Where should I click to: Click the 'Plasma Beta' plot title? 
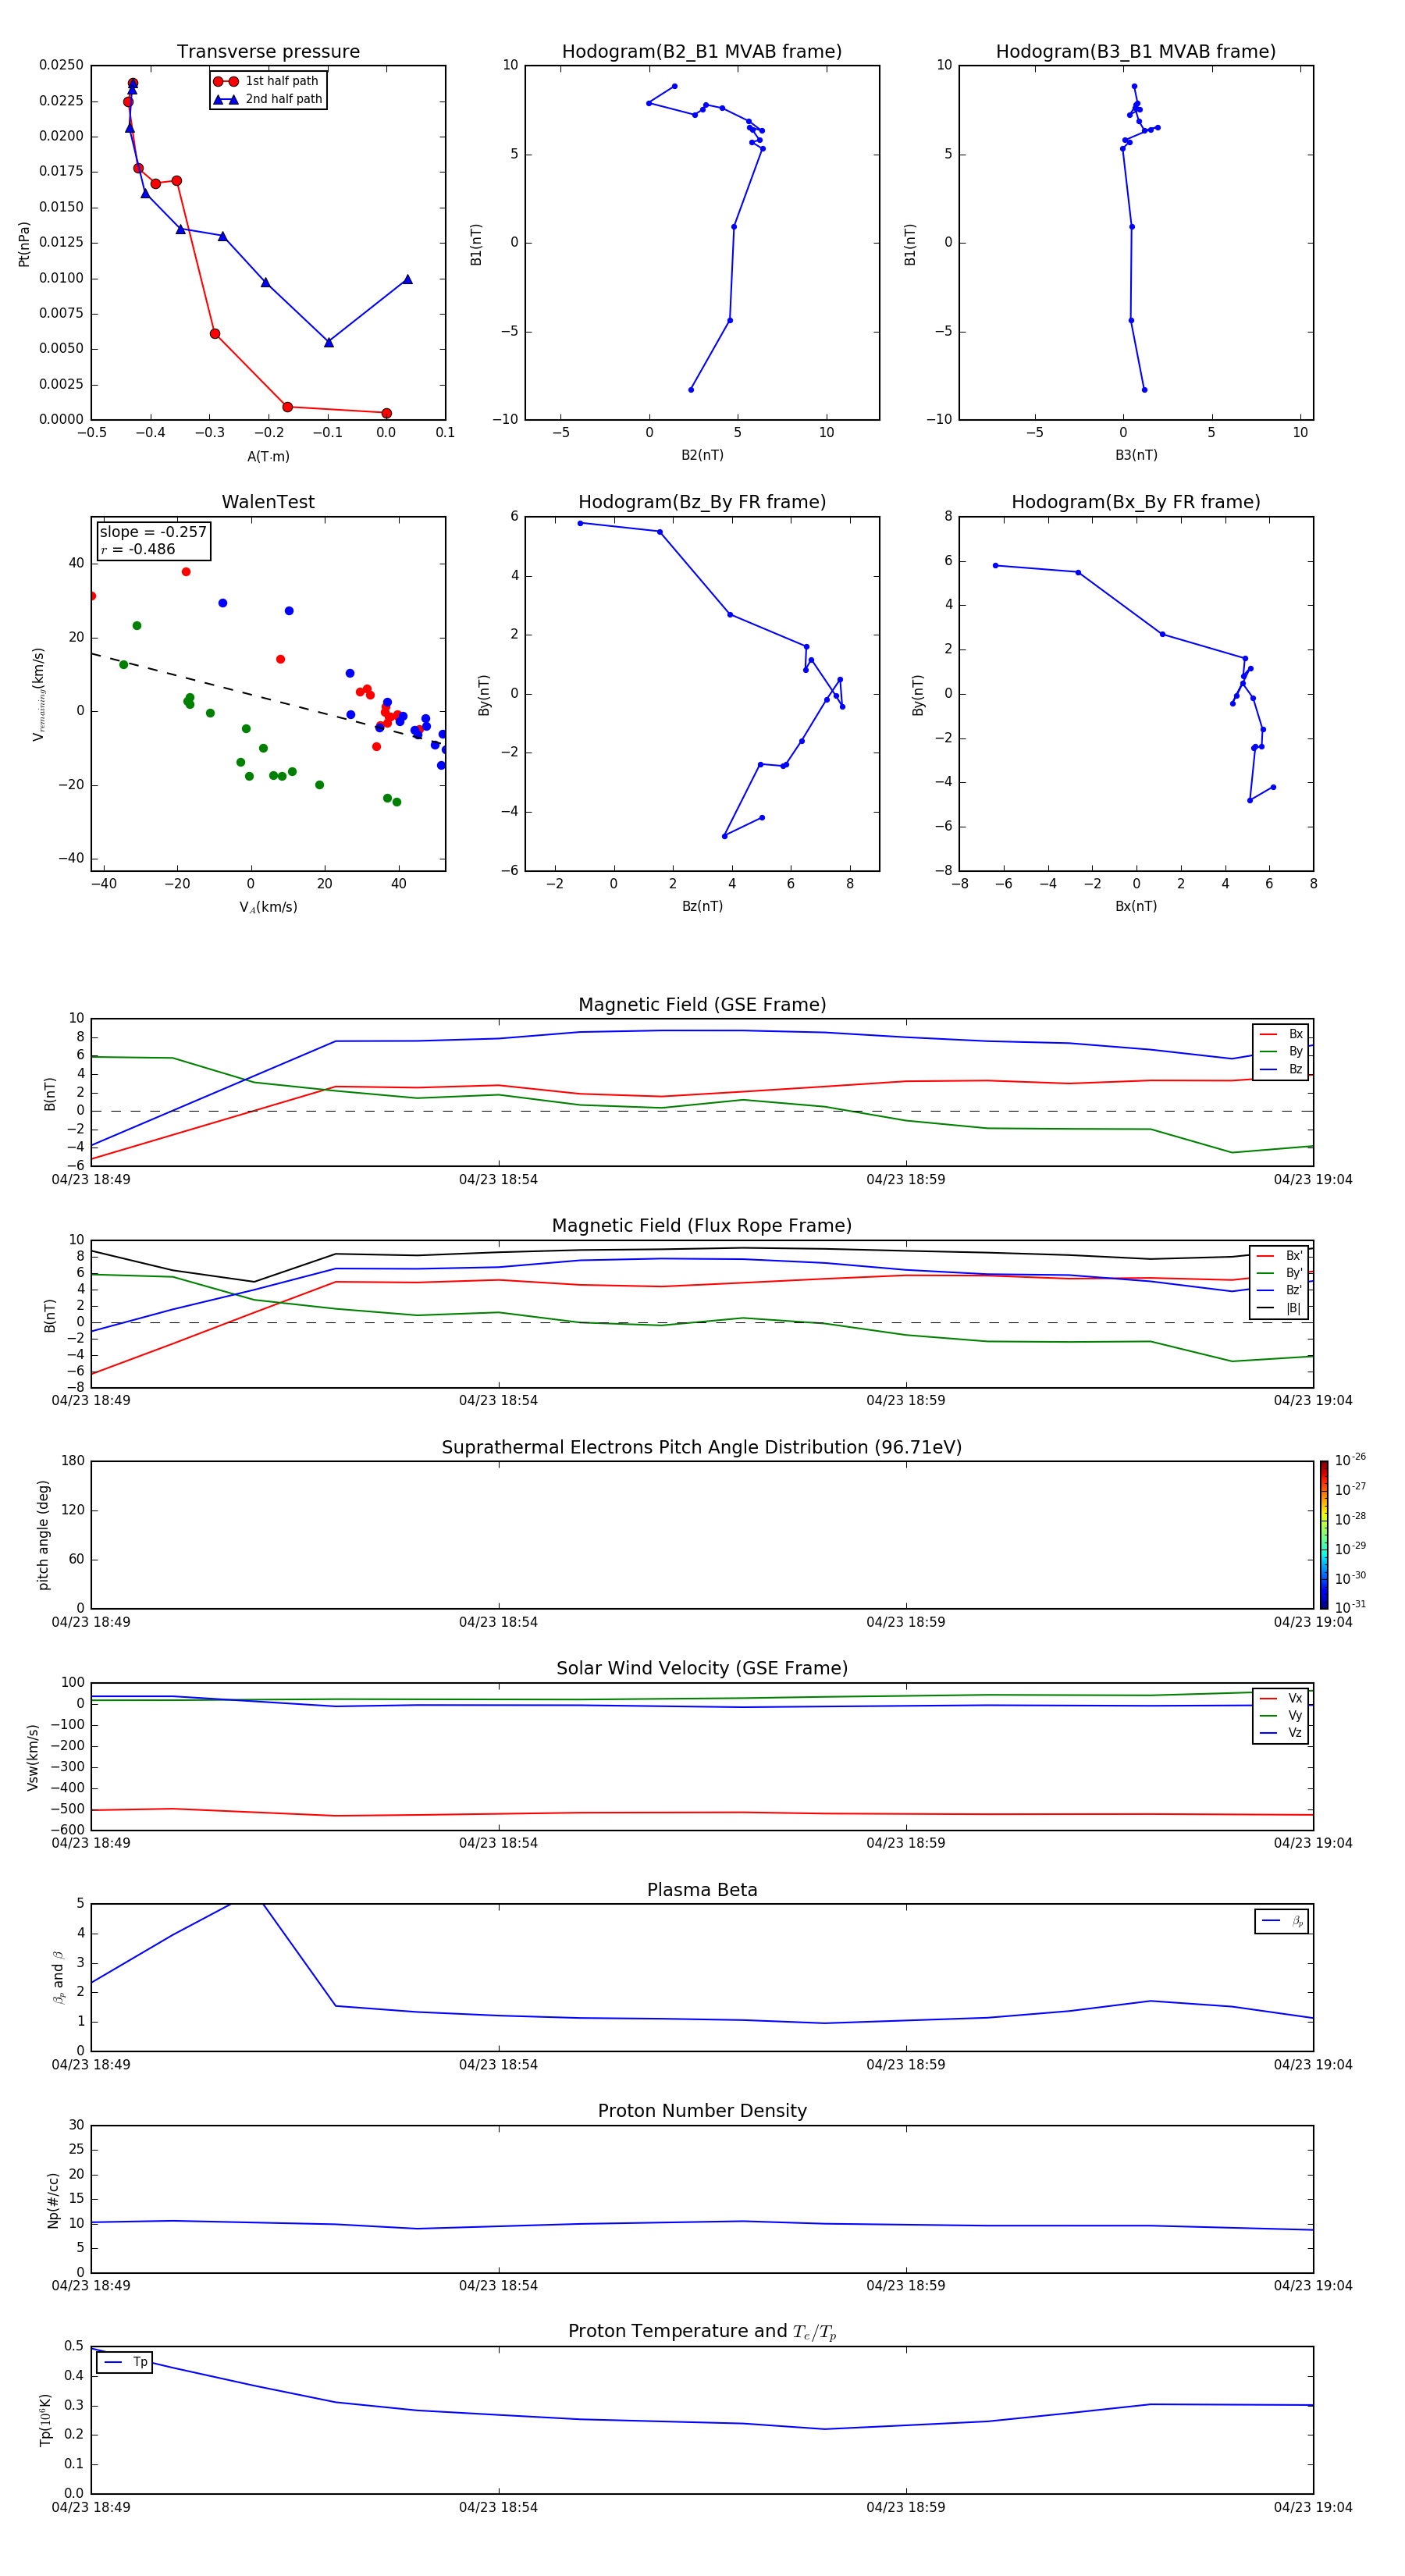click(702, 1891)
